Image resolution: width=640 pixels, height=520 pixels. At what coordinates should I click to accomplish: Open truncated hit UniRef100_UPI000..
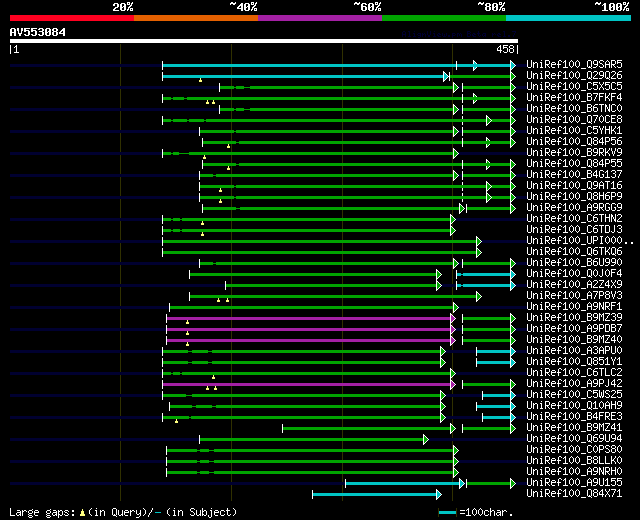point(580,241)
